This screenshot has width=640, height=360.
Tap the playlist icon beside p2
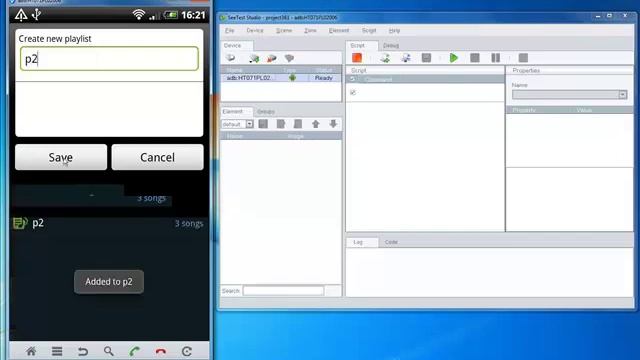click(20, 223)
